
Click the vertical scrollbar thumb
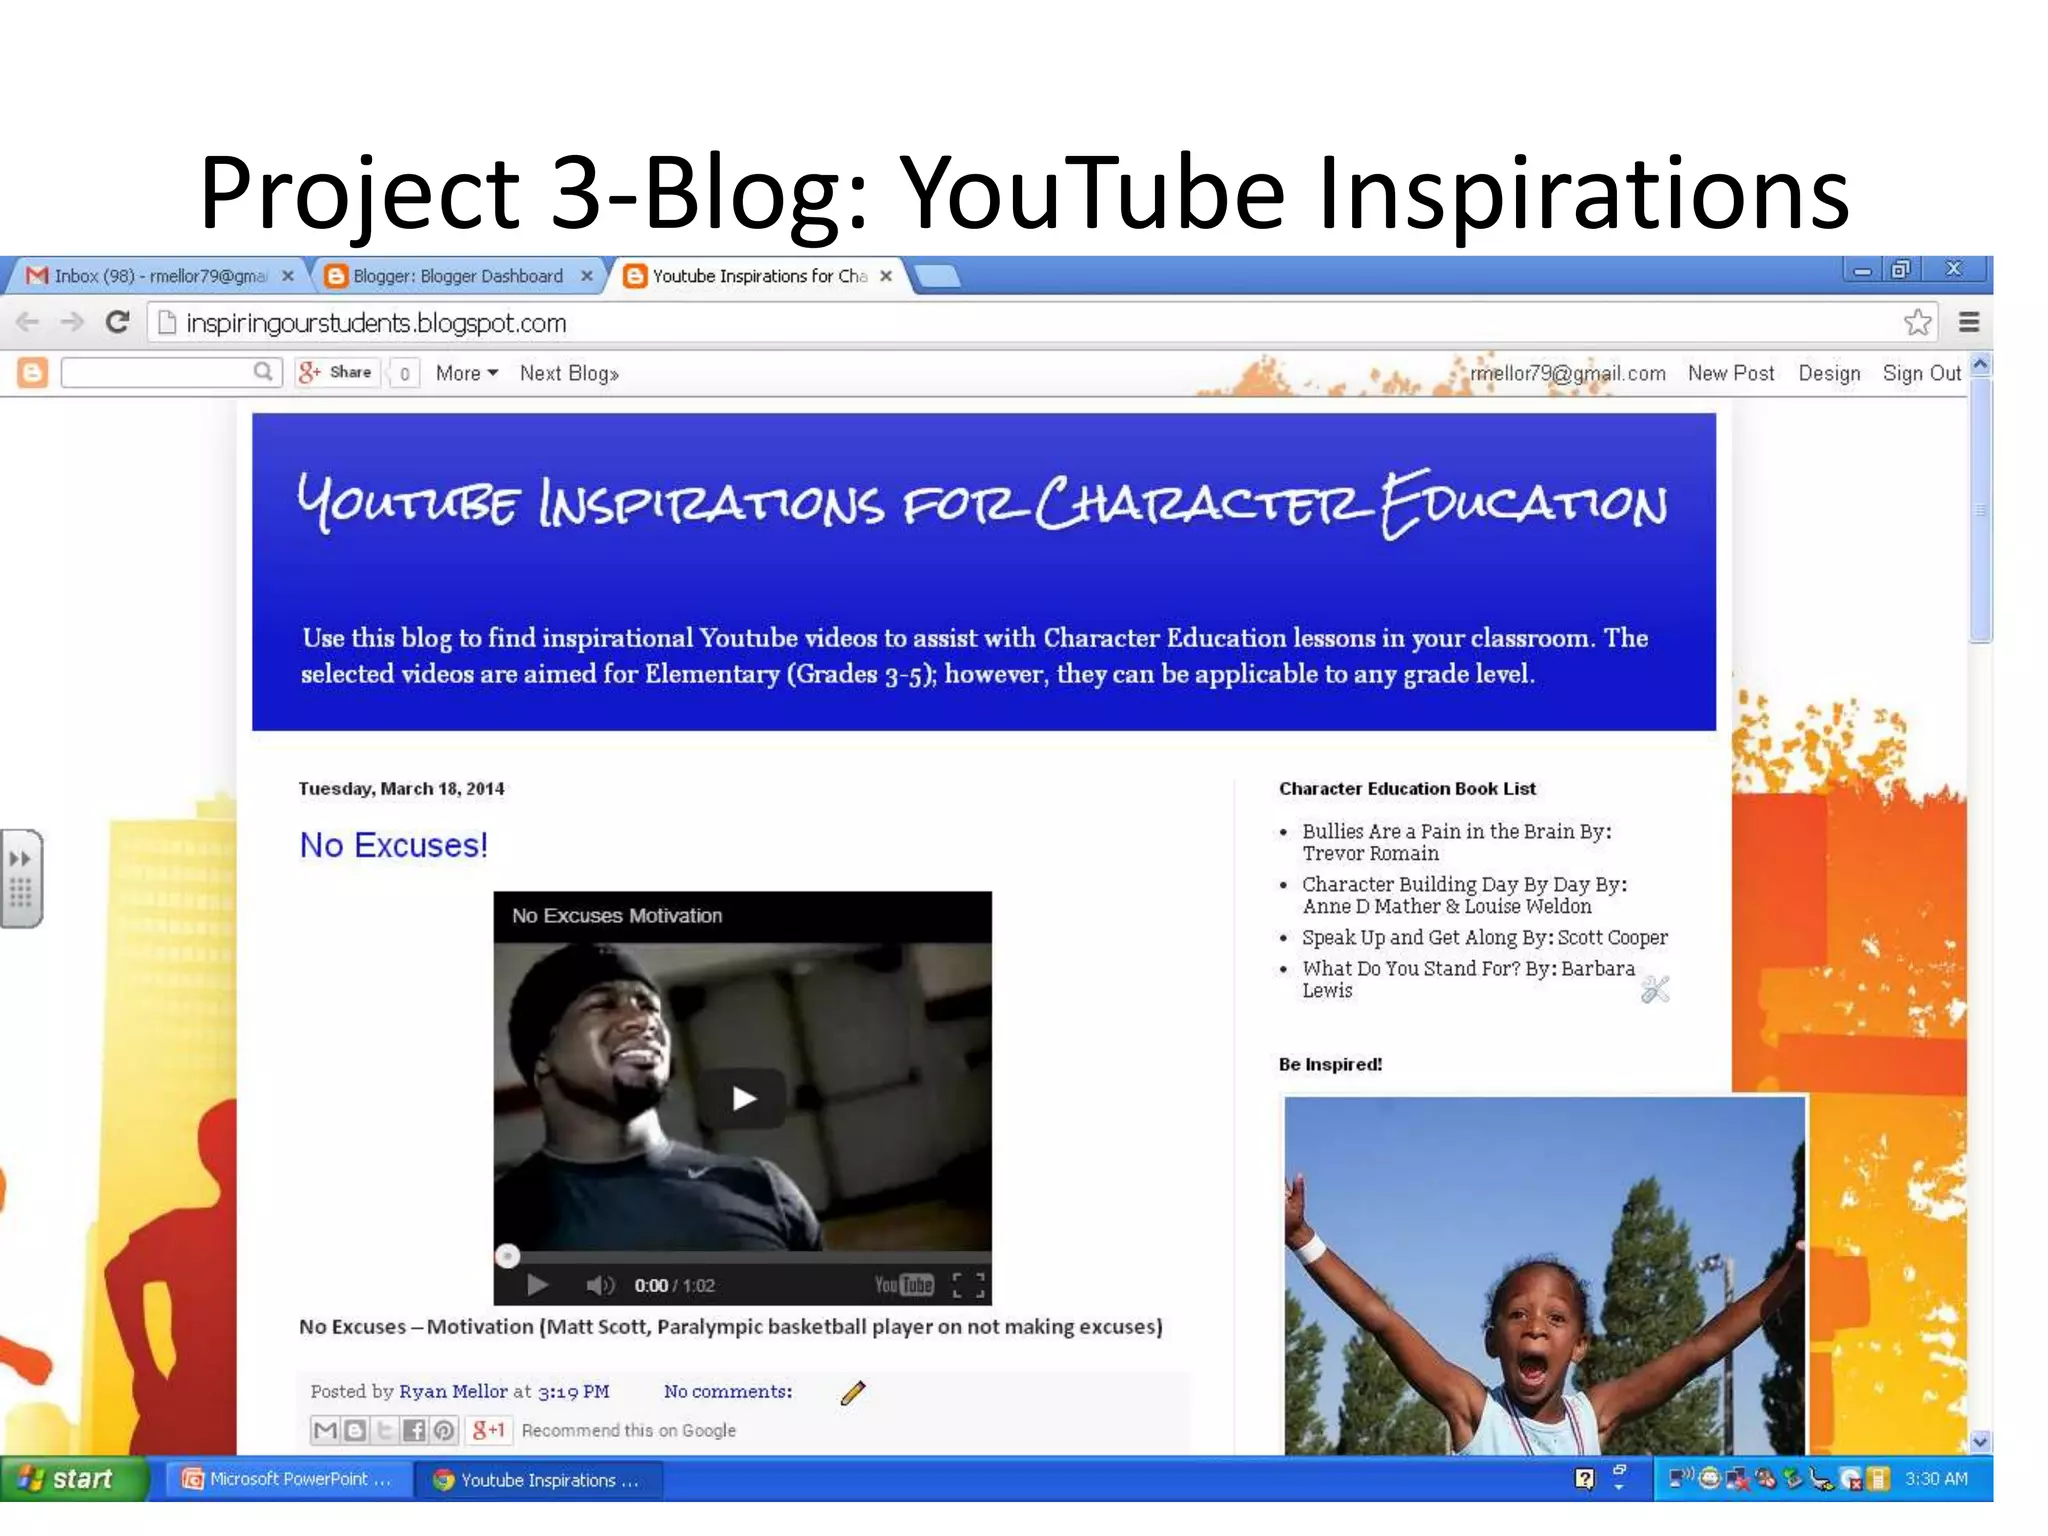click(1980, 510)
